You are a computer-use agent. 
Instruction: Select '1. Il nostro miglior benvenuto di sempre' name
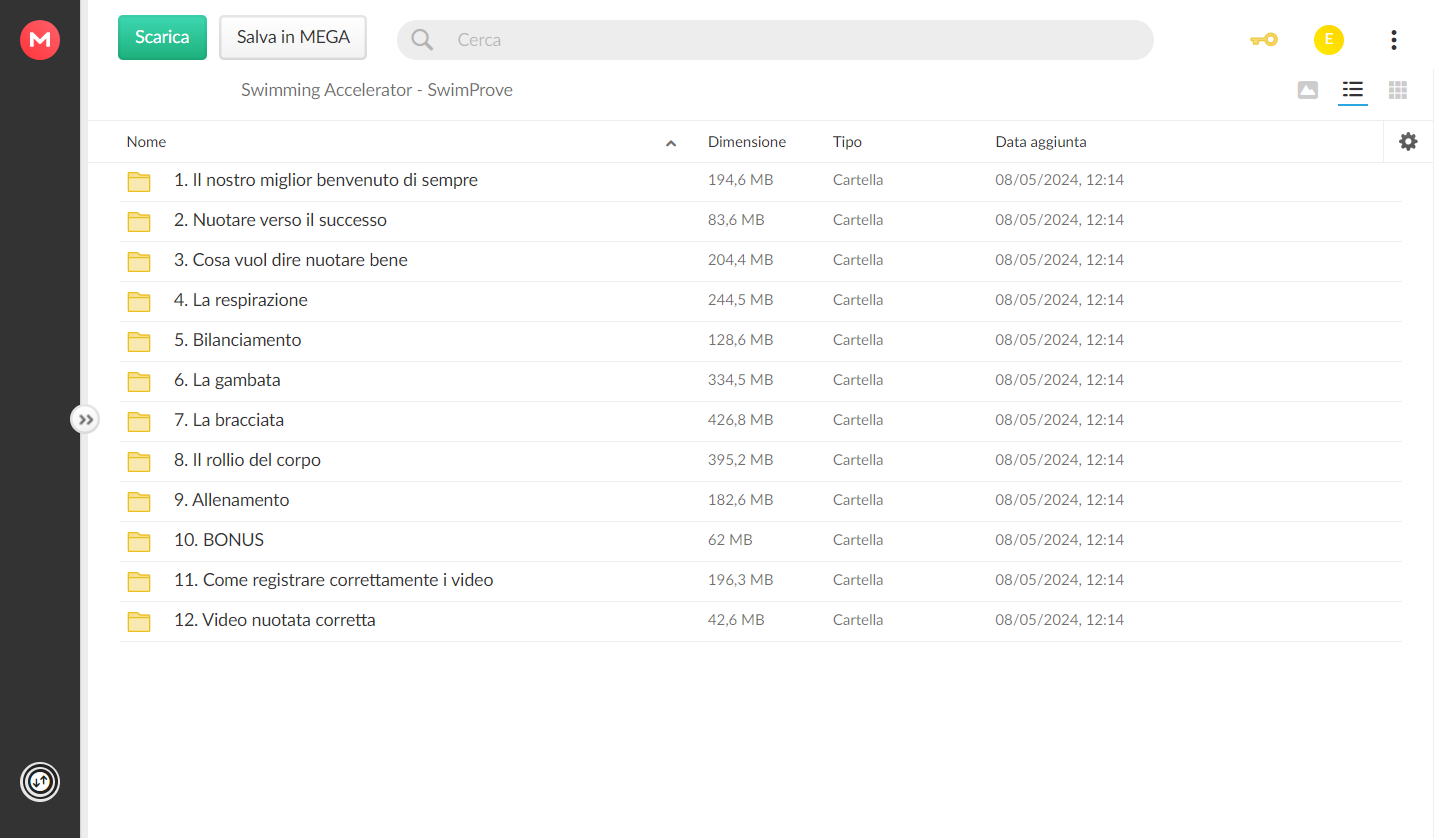pyautogui.click(x=326, y=180)
